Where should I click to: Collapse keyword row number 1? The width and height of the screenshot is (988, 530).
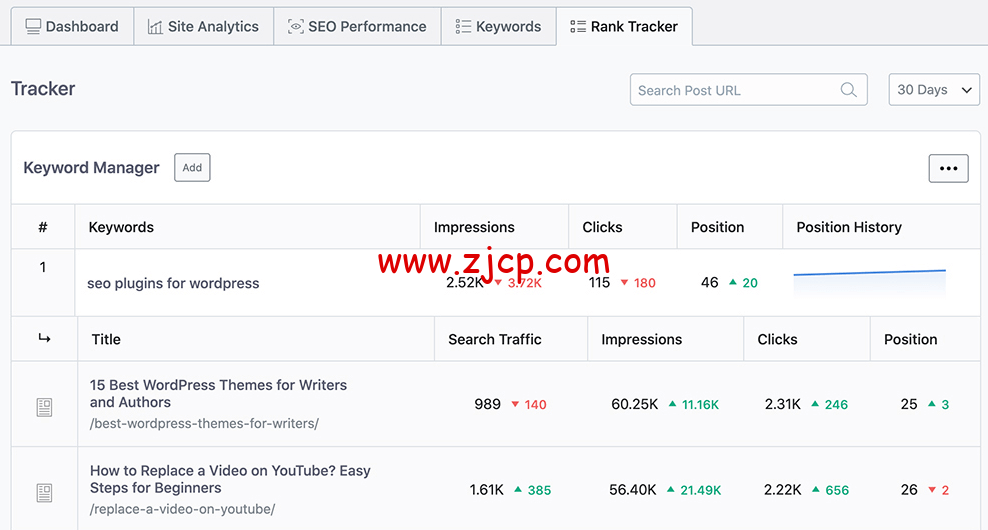[x=43, y=268]
